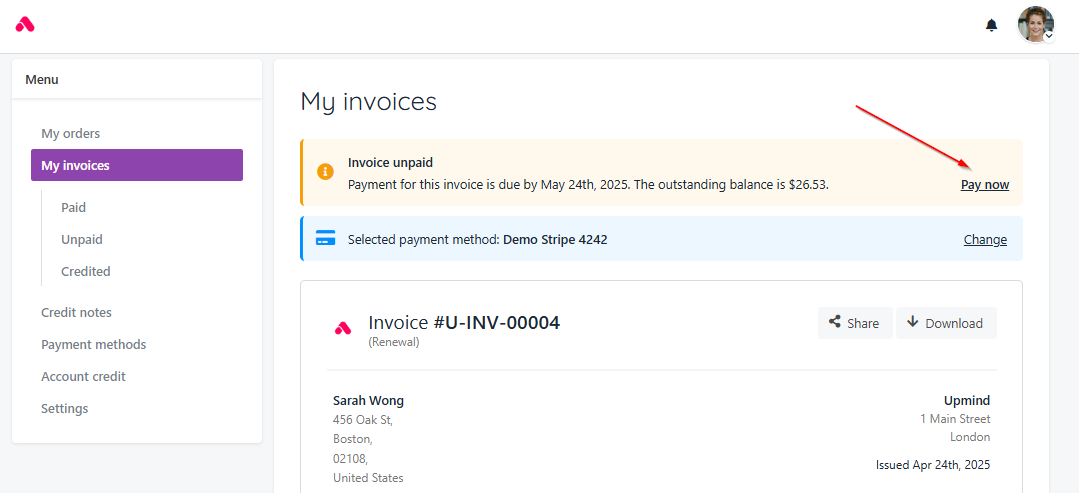Click the 456 Oak St address line
Image resolution: width=1079 pixels, height=493 pixels.
[363, 419]
